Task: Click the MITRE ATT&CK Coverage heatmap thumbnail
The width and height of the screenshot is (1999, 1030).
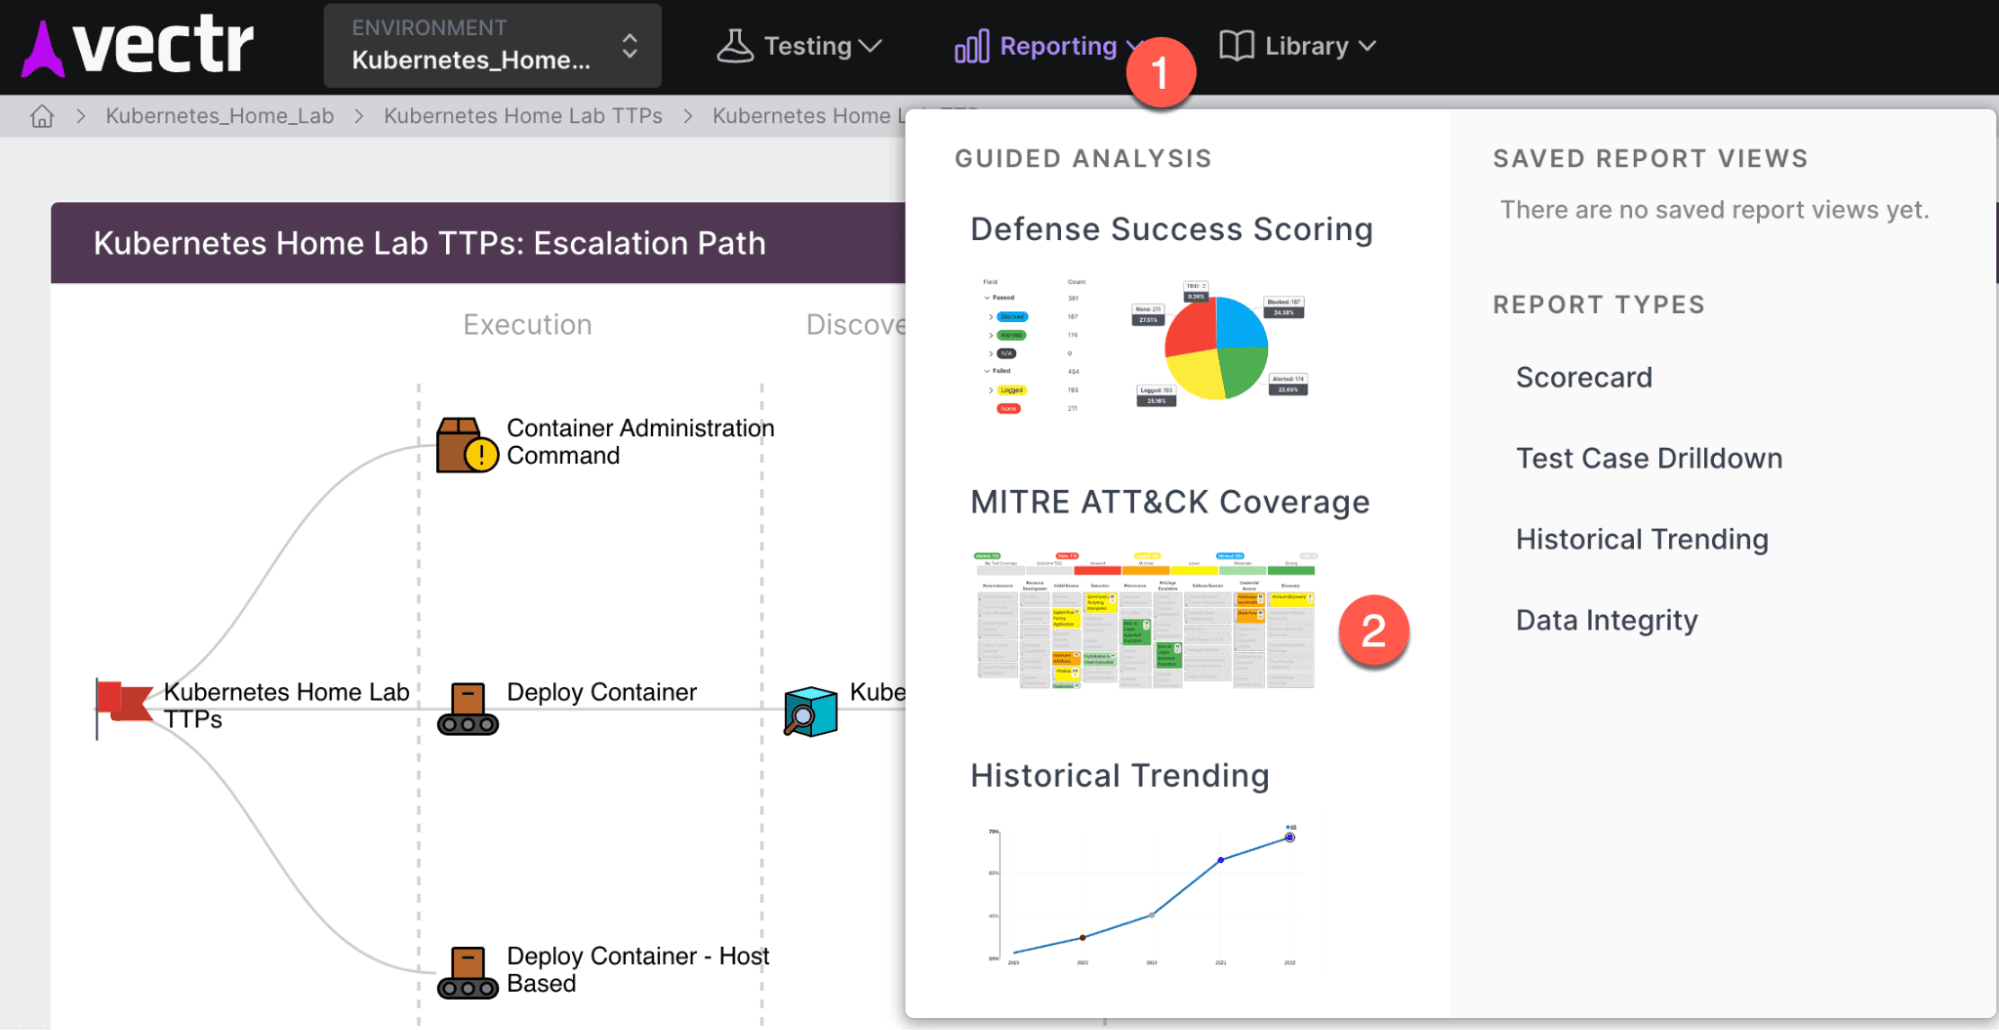Action: pyautogui.click(x=1145, y=619)
